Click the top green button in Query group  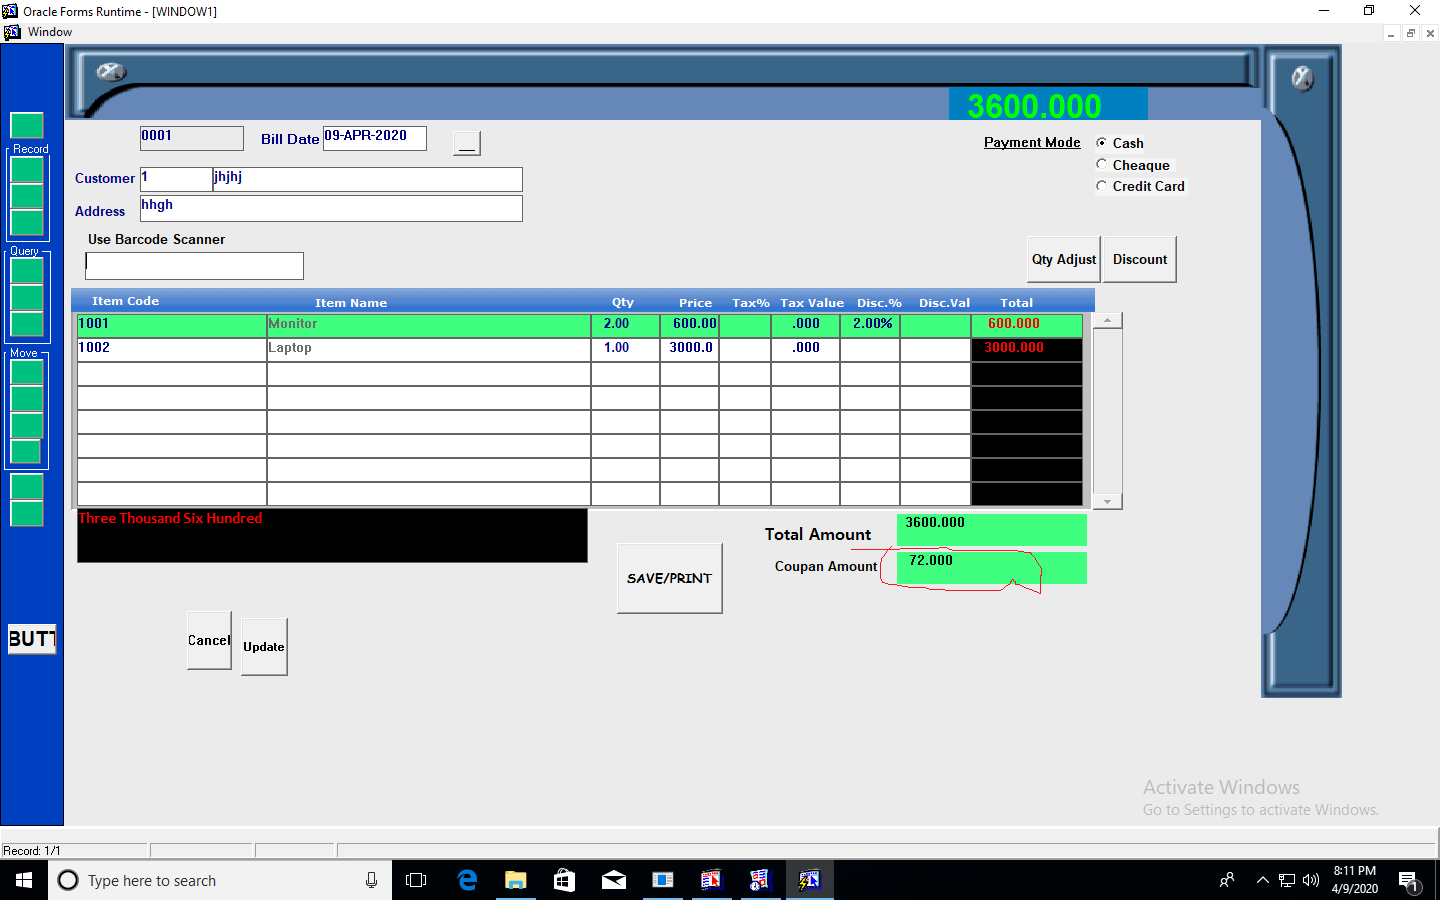pyautogui.click(x=27, y=271)
